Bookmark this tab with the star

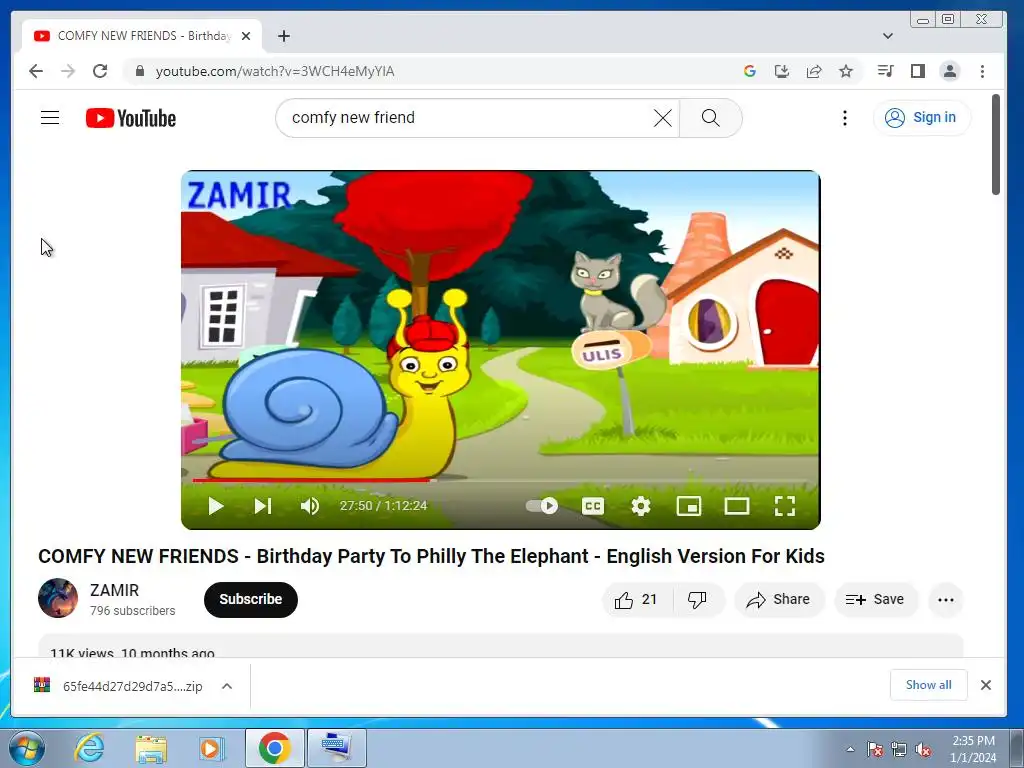tap(846, 71)
